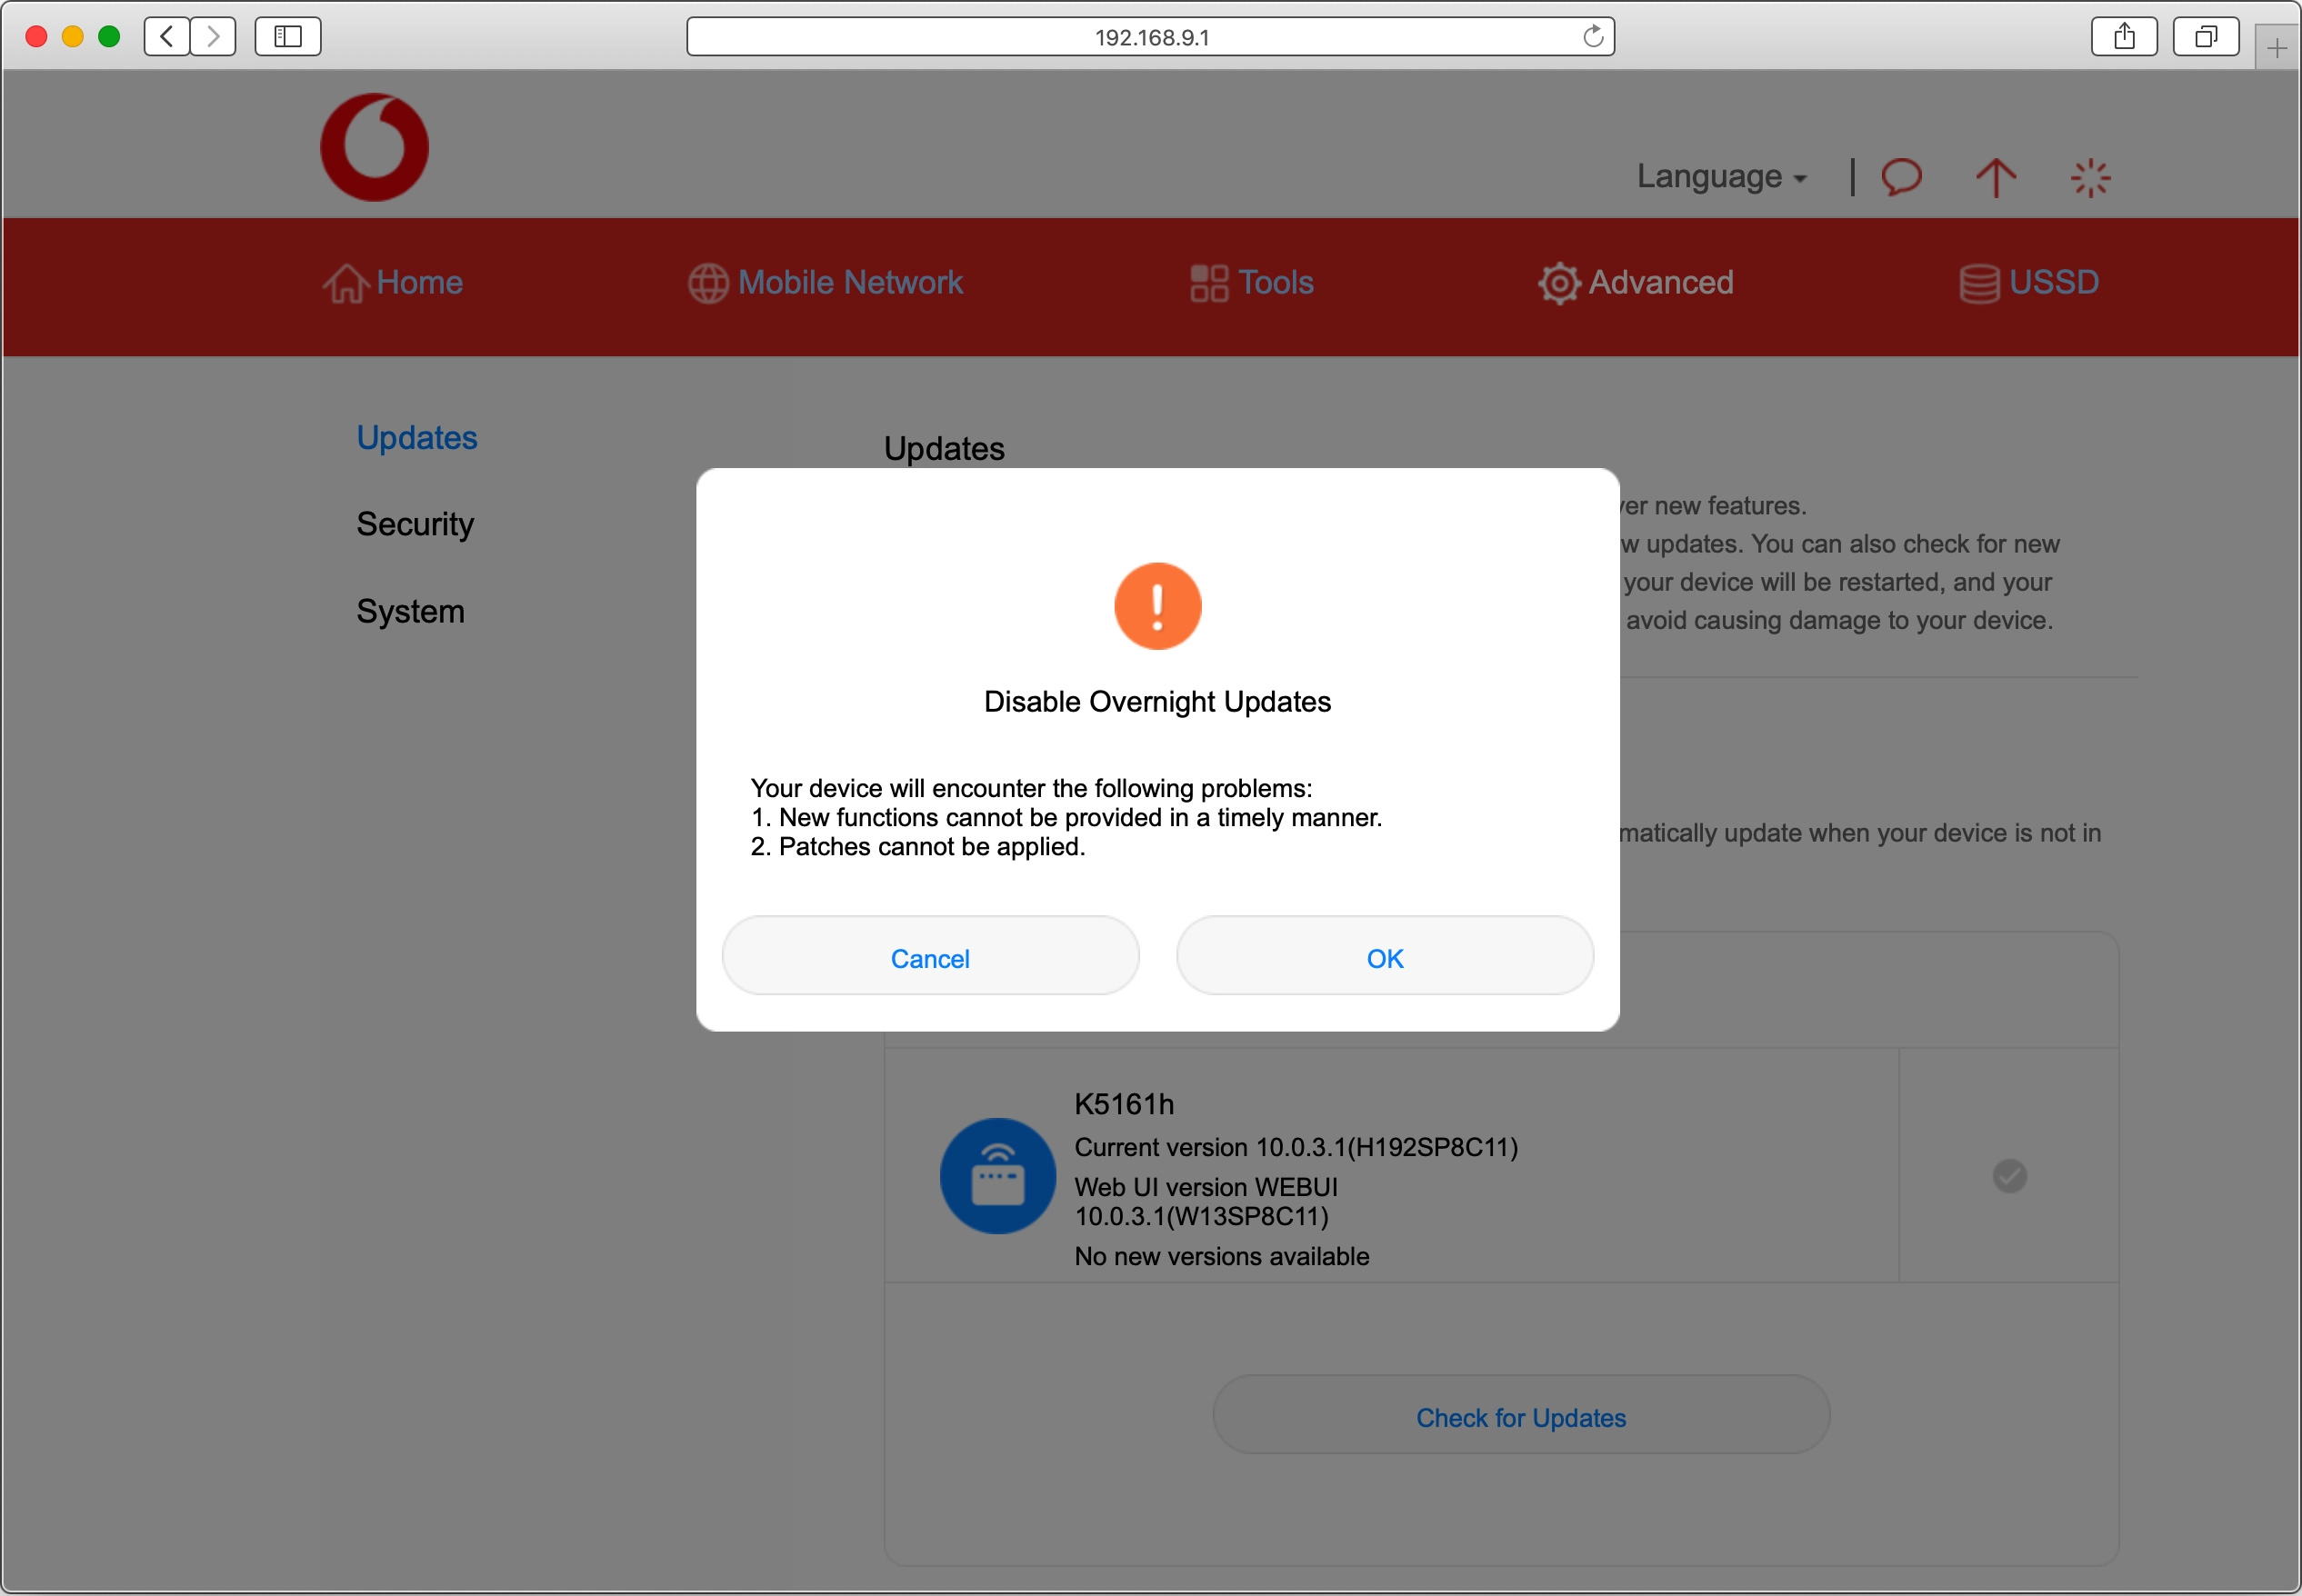The height and width of the screenshot is (1596, 2302).
Task: Click the loading spinner status icon
Action: 2089,178
